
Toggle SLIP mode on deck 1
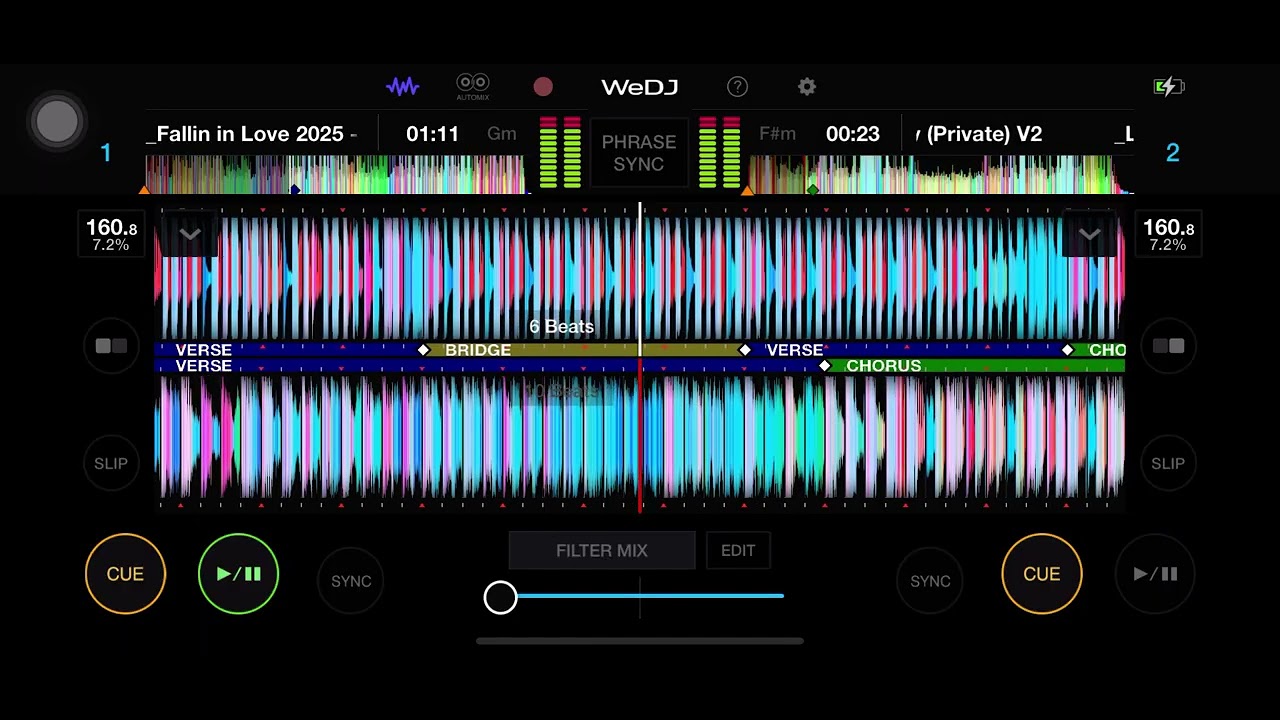coord(111,463)
